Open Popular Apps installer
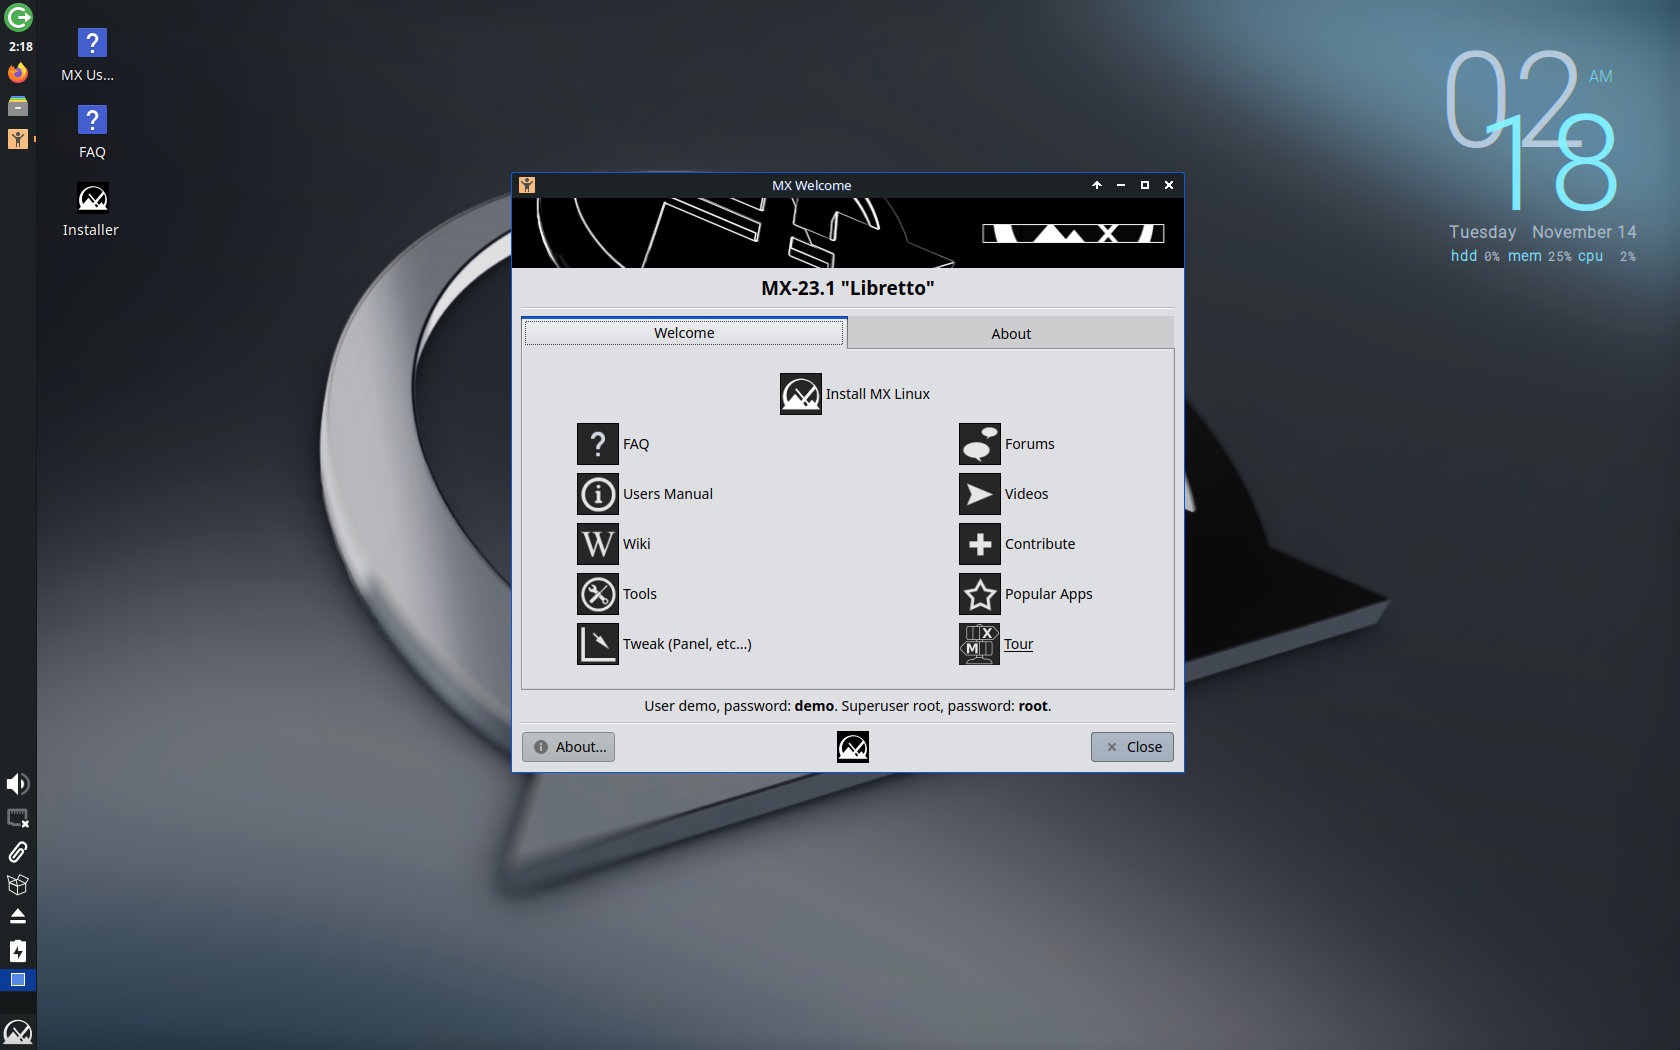 coord(1025,594)
